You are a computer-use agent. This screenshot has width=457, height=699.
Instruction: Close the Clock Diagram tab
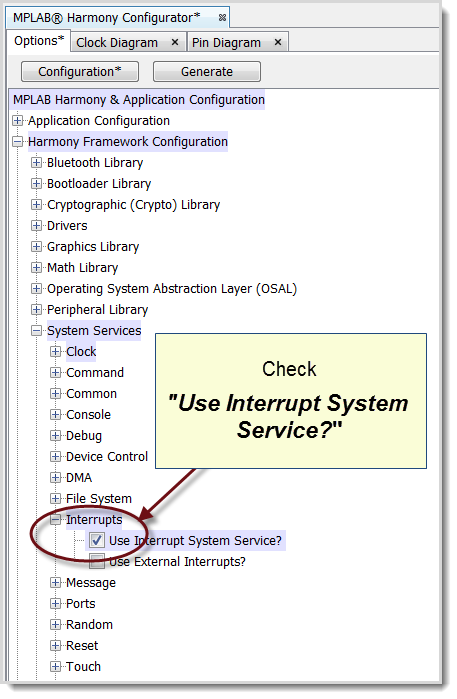(175, 42)
